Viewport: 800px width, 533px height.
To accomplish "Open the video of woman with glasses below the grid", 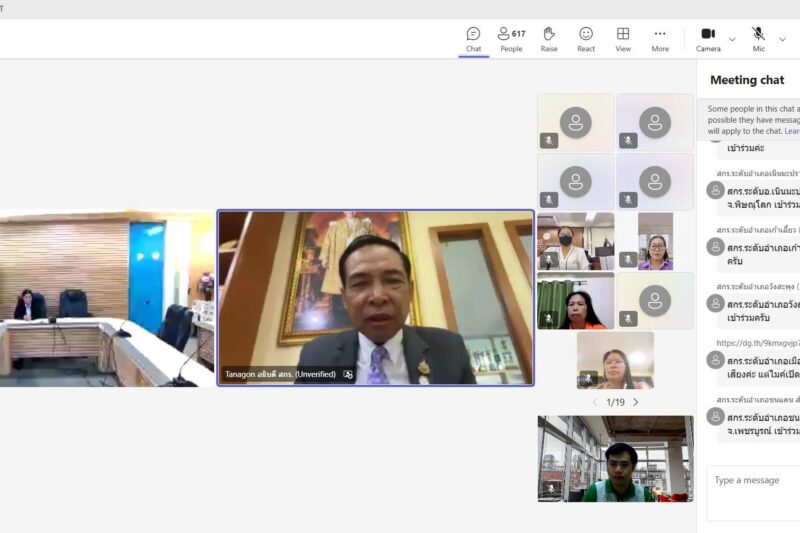I will click(615, 360).
